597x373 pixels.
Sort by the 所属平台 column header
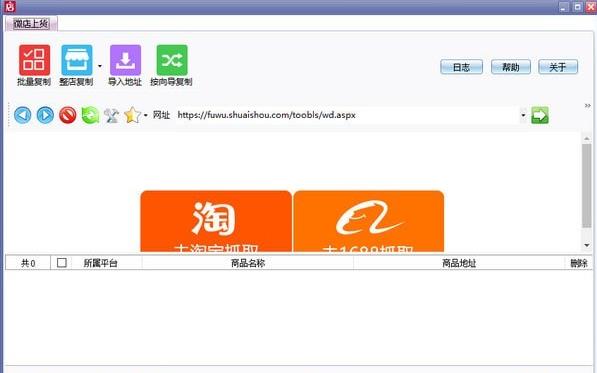101,263
